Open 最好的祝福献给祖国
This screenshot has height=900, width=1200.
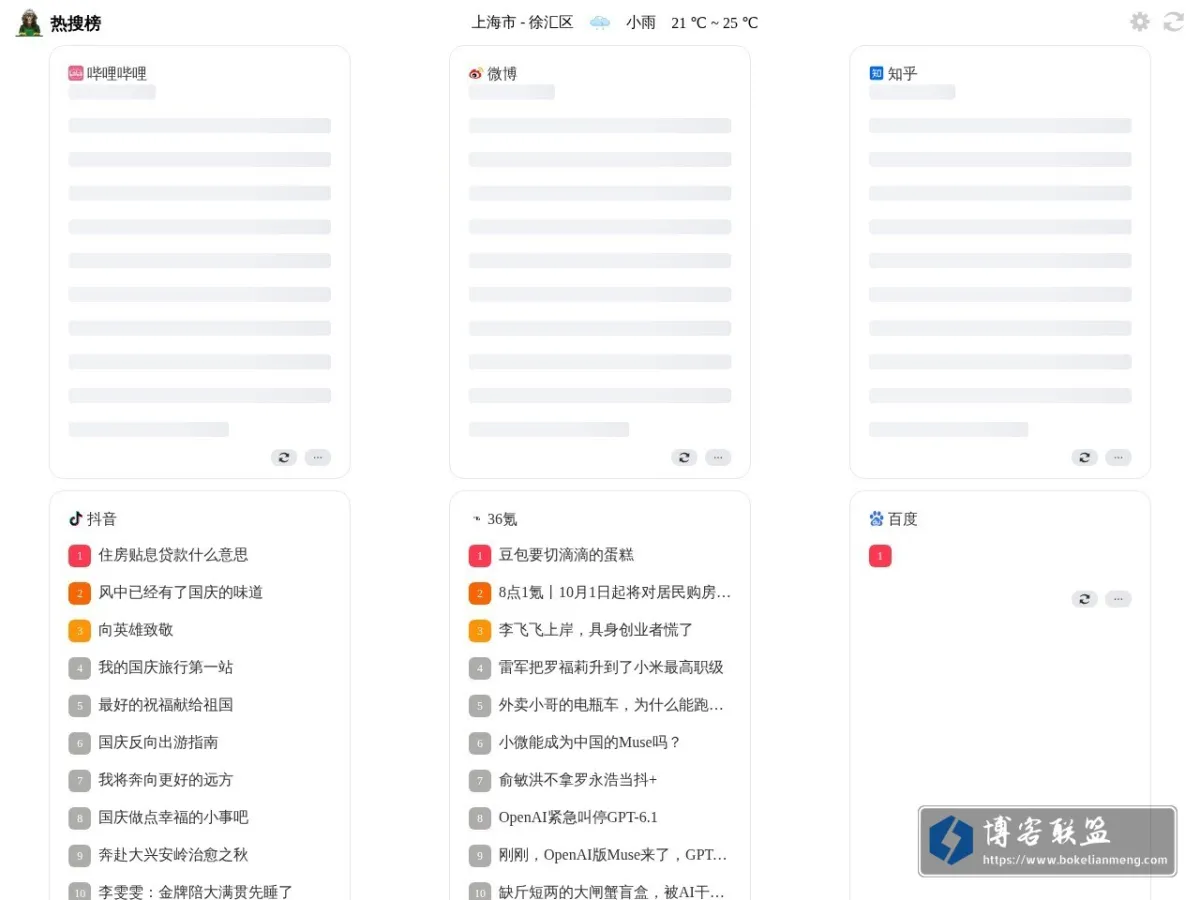pyautogui.click(x=165, y=705)
